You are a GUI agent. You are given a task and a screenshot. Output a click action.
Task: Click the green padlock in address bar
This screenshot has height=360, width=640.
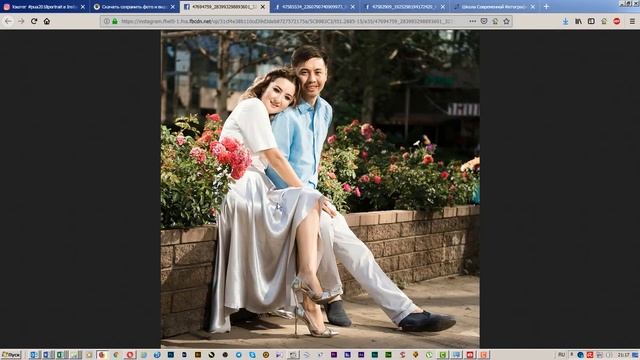point(115,21)
